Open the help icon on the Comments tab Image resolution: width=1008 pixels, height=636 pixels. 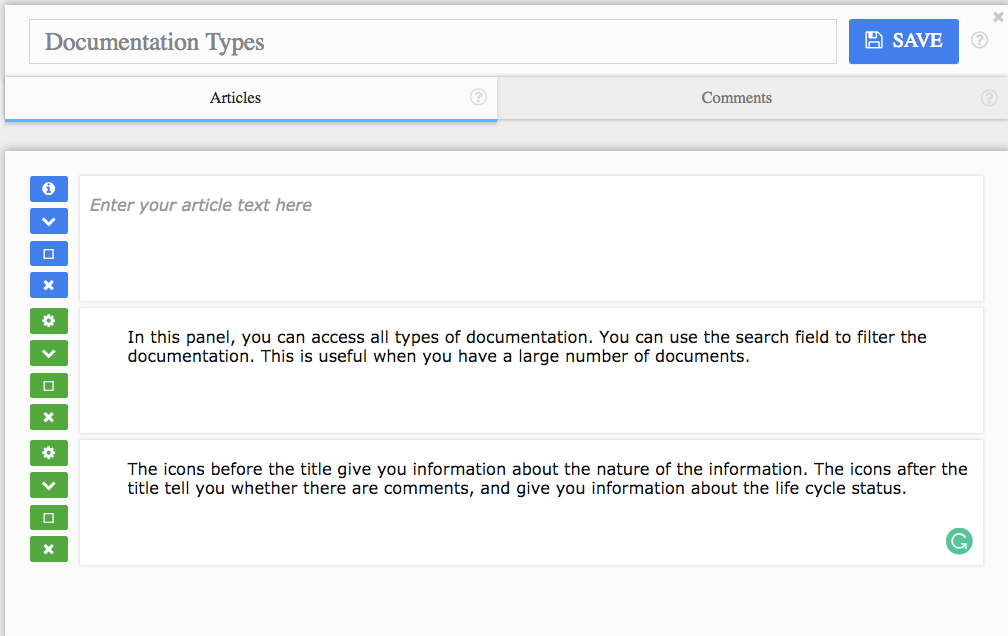[989, 98]
